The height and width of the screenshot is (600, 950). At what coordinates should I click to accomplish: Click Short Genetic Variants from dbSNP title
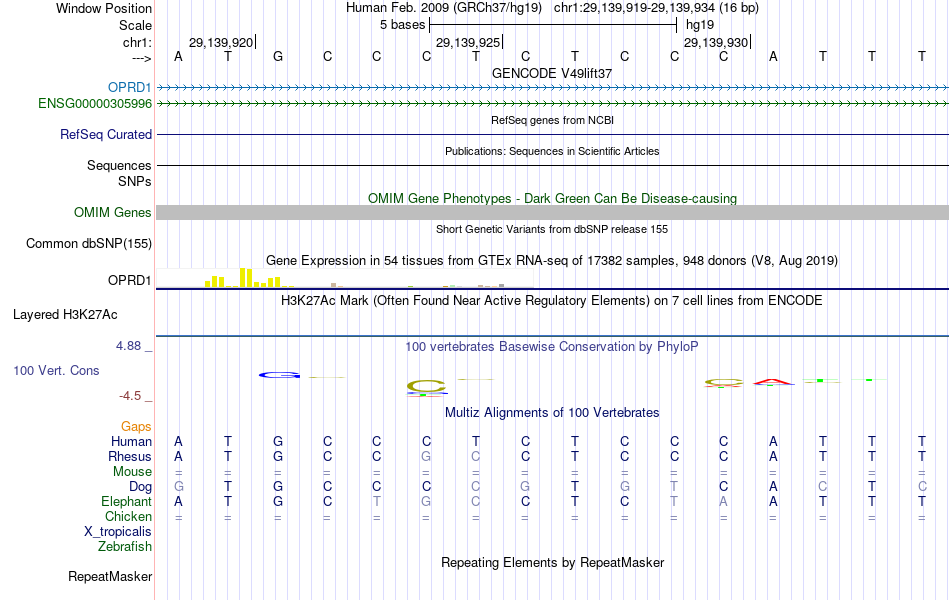552,229
